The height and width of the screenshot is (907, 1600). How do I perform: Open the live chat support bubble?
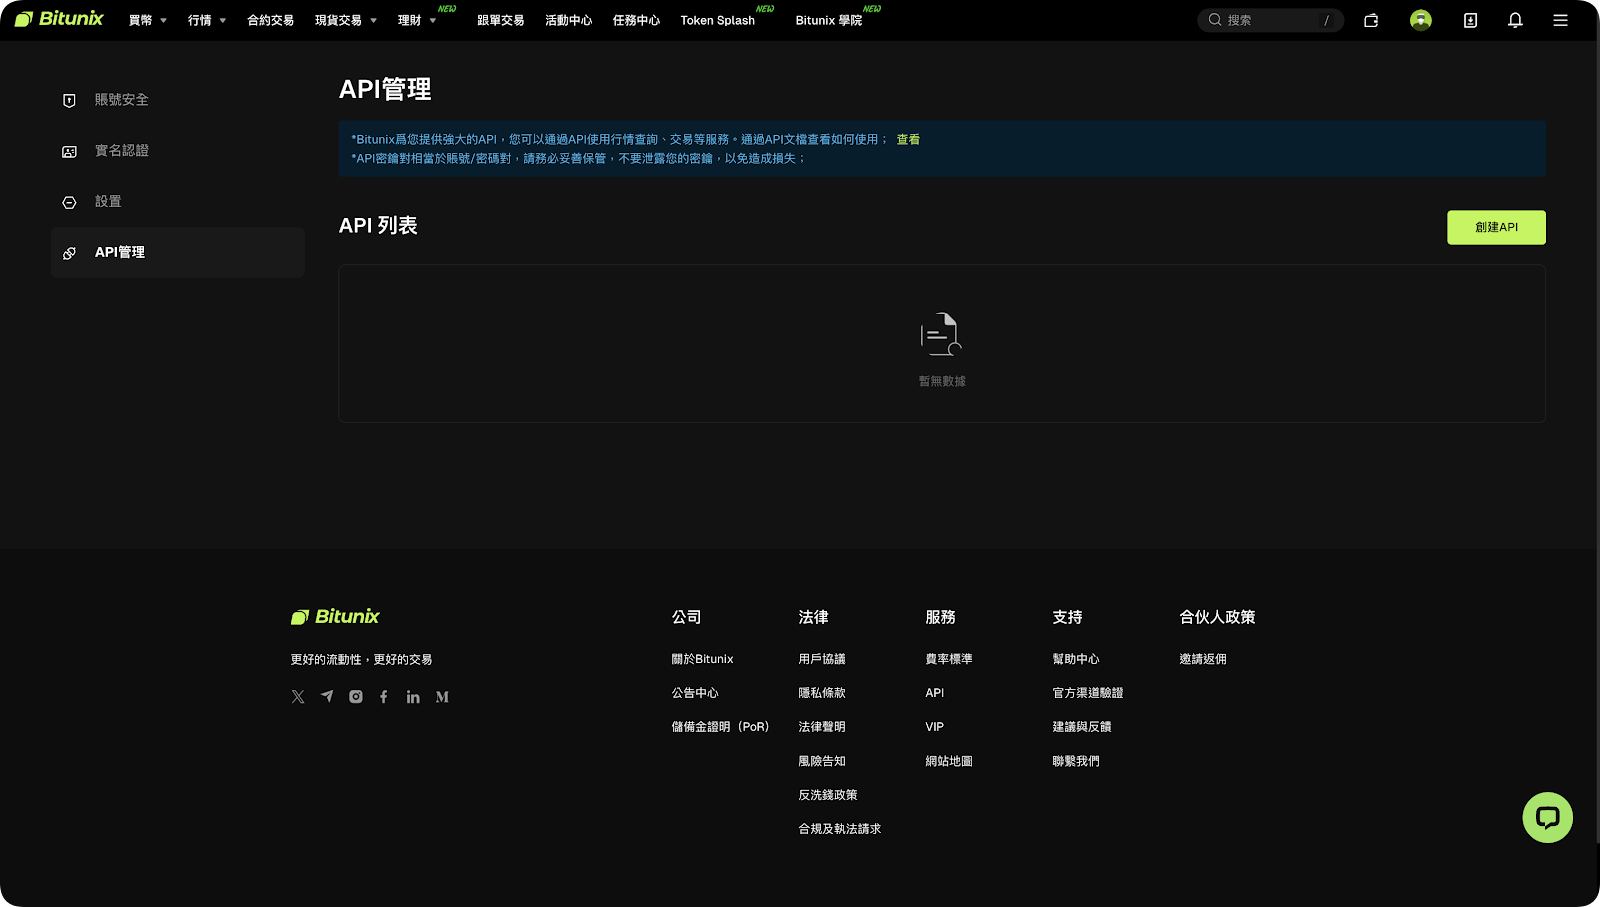(1547, 818)
